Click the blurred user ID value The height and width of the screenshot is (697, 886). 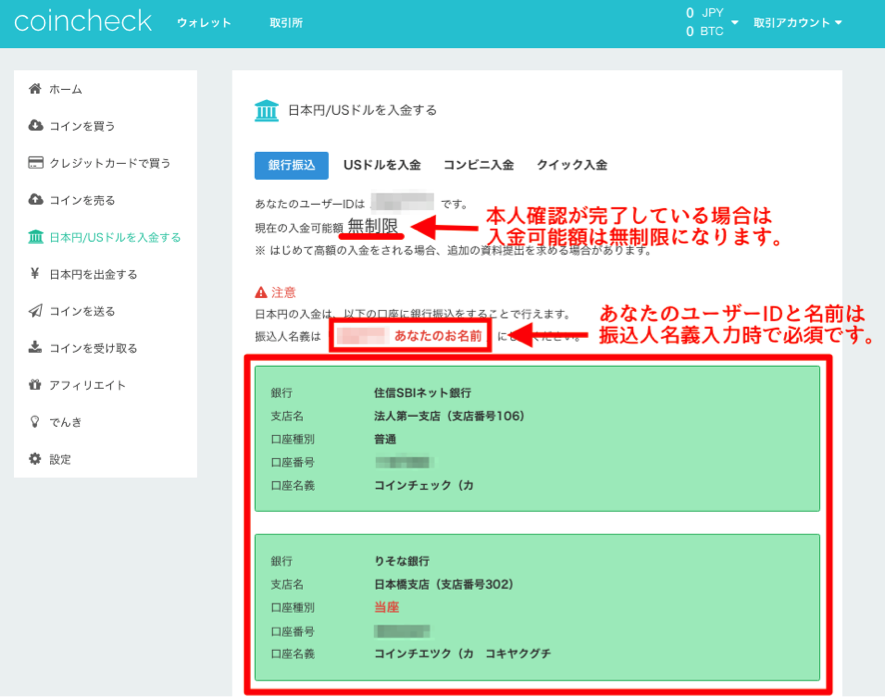(x=402, y=203)
